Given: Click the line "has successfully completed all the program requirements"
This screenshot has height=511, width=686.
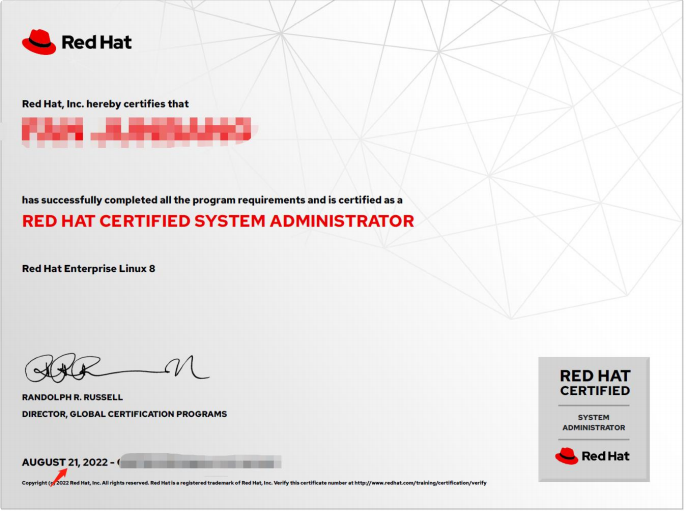Looking at the screenshot, I should [x=164, y=200].
